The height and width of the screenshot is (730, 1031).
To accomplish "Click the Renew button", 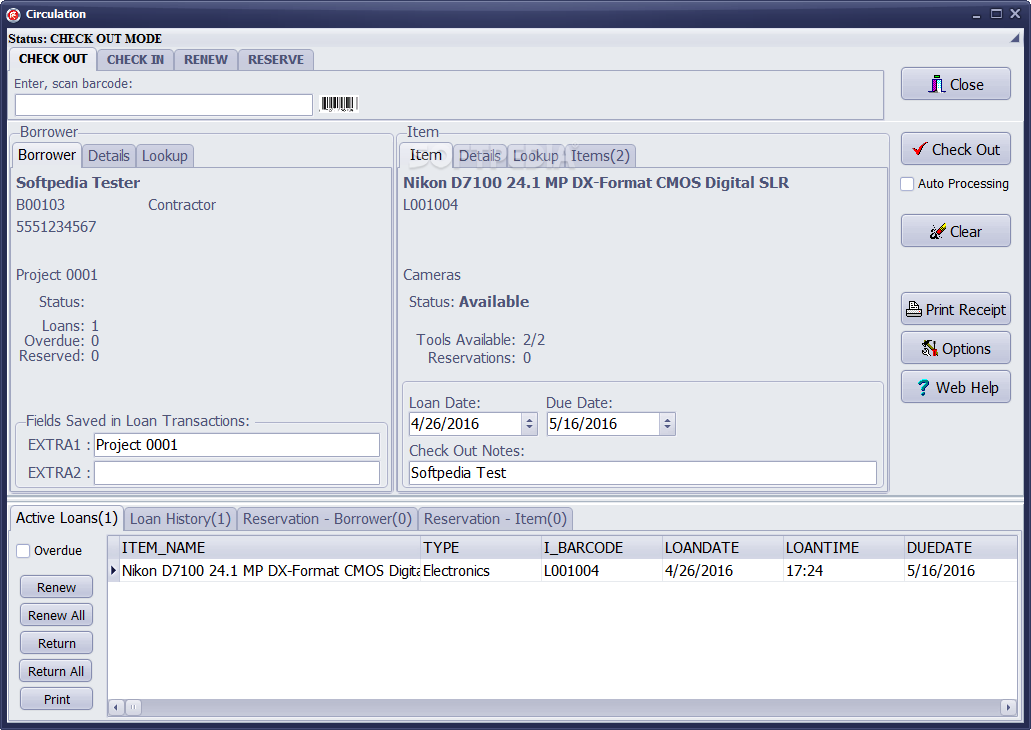I will coord(57,587).
